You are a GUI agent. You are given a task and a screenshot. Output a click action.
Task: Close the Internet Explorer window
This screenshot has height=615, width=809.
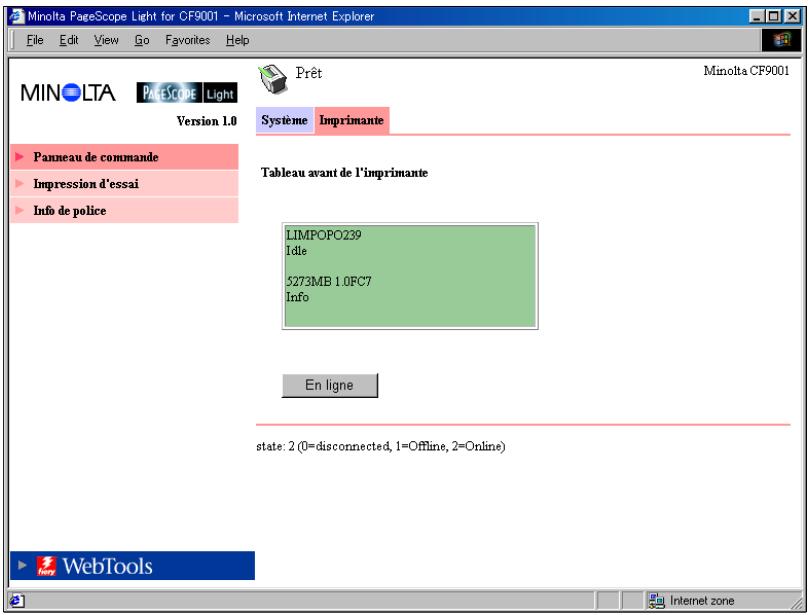click(x=792, y=17)
